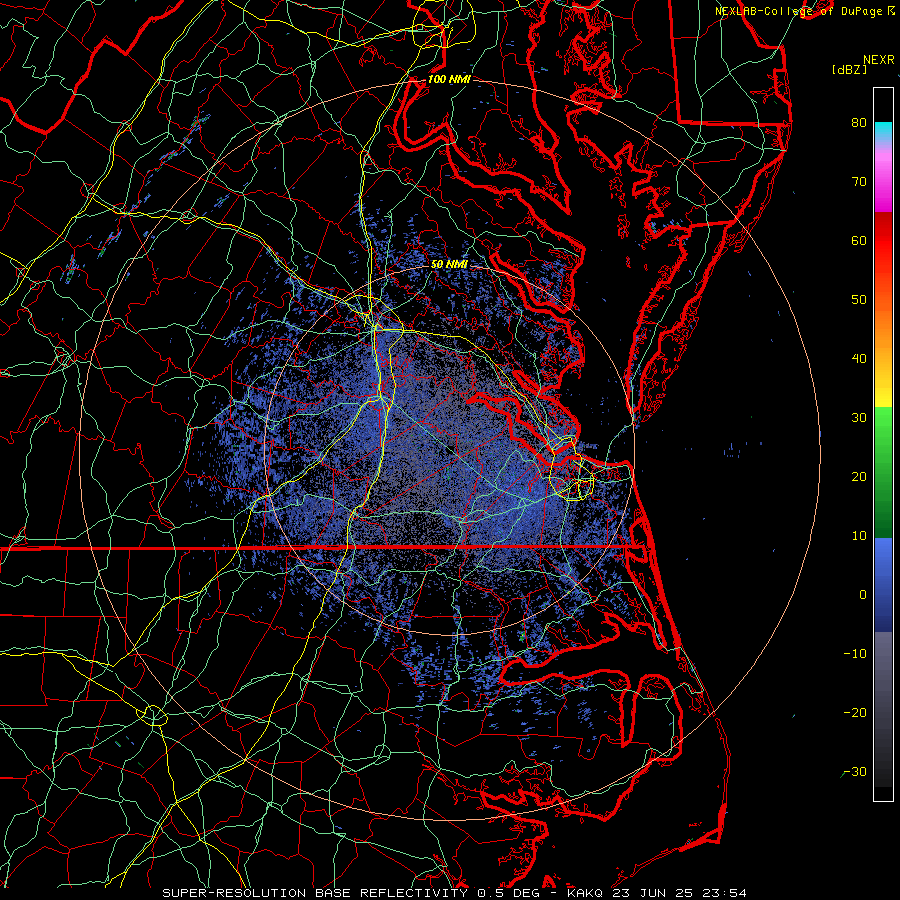This screenshot has height=900, width=900.
Task: Select the 30 value on the dBZ scale
Action: point(859,418)
